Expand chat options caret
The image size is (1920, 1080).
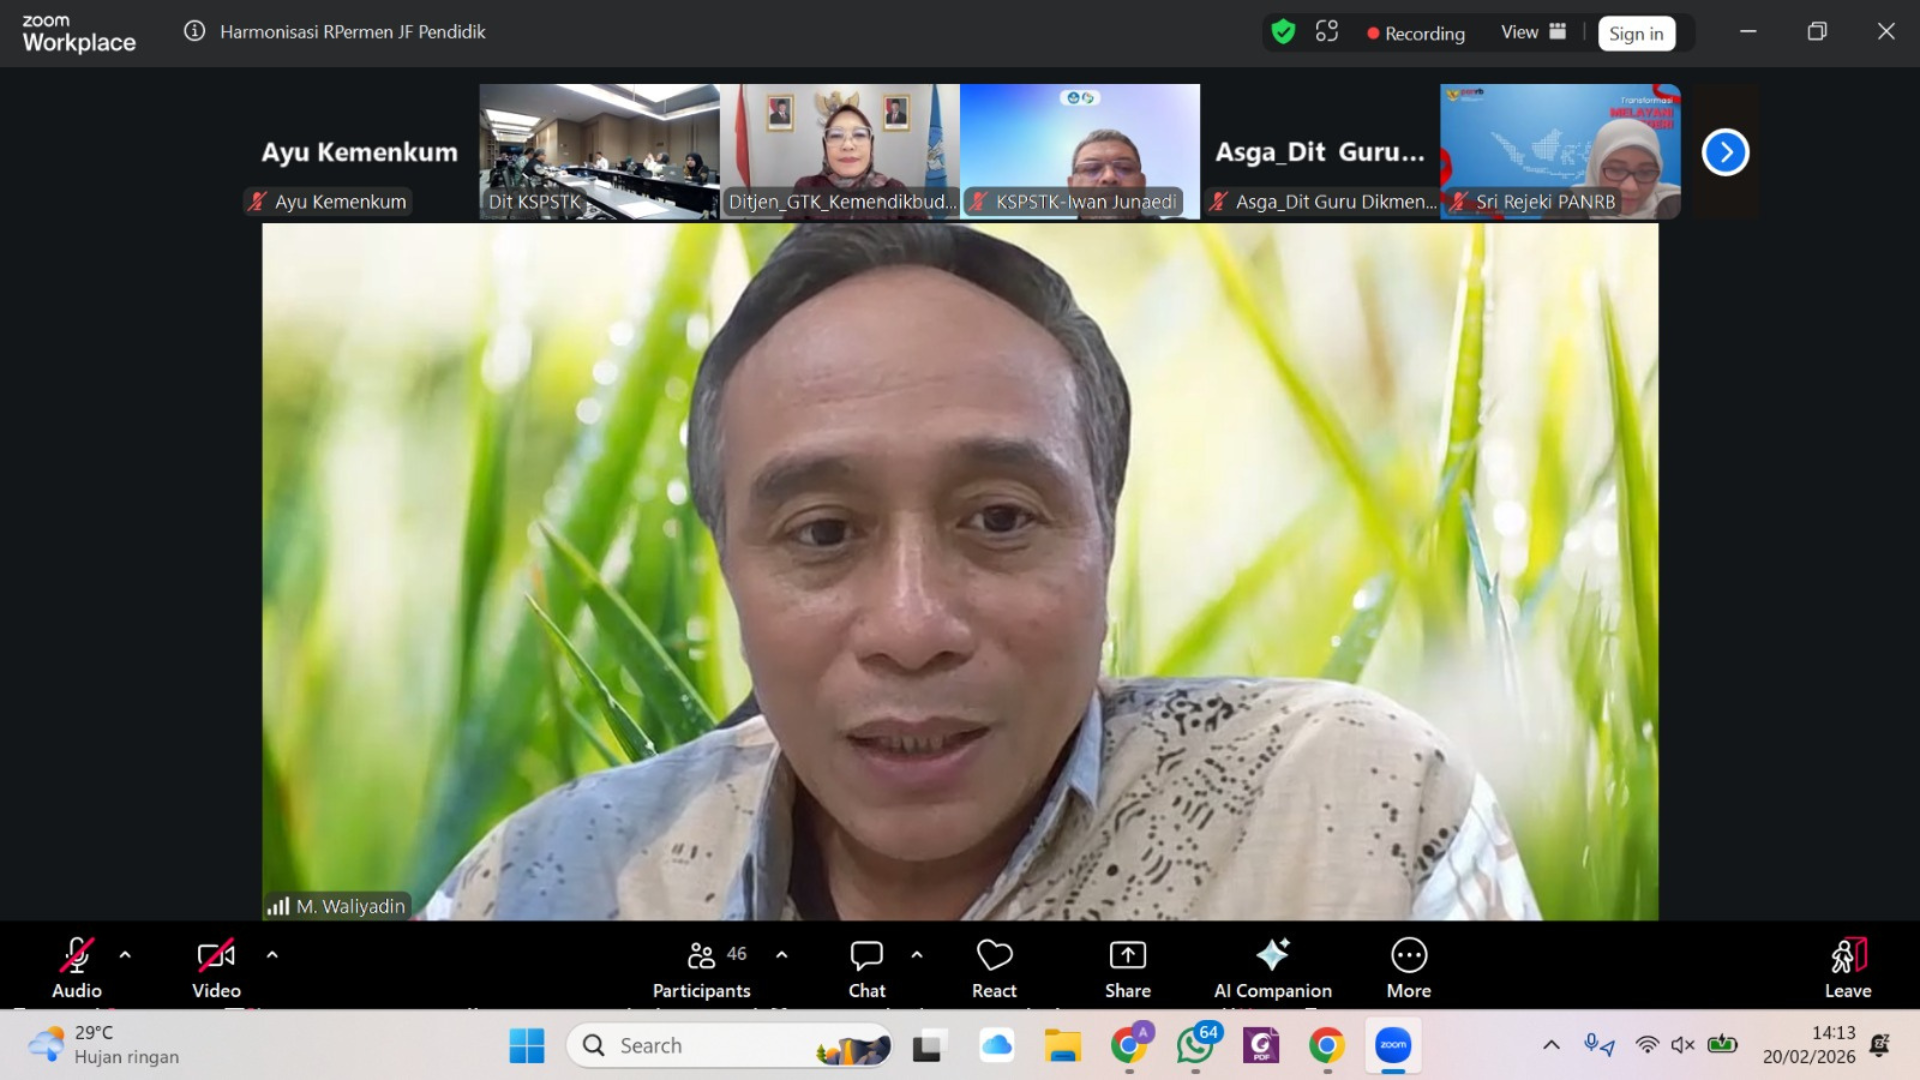pos(917,955)
